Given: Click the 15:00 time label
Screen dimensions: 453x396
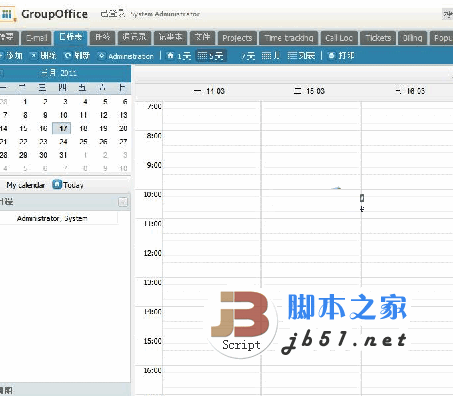Looking at the screenshot, I should [153, 341].
